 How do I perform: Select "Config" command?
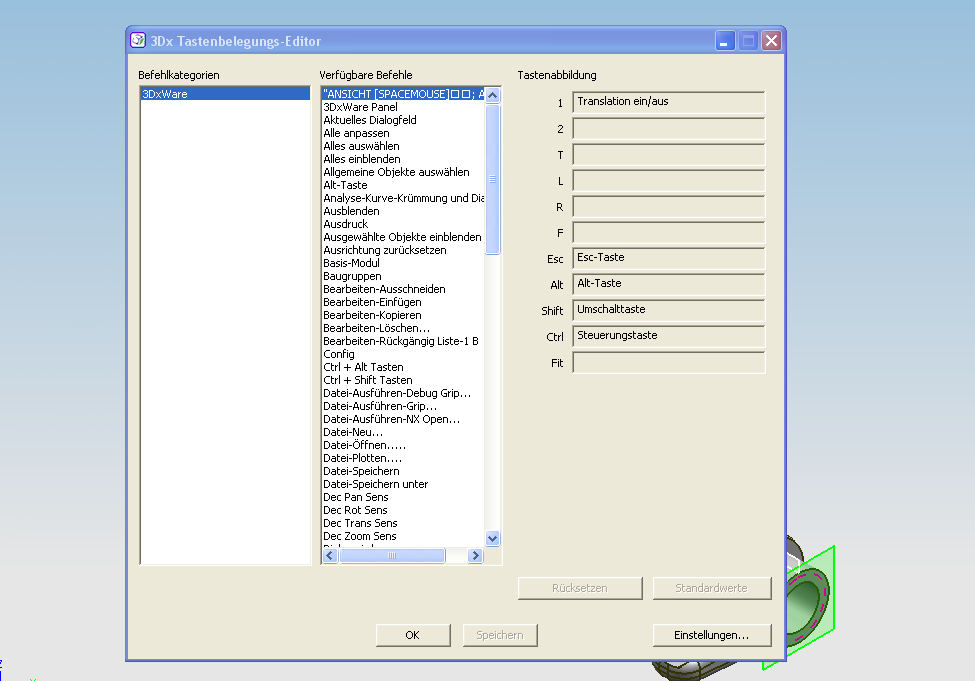pos(402,354)
